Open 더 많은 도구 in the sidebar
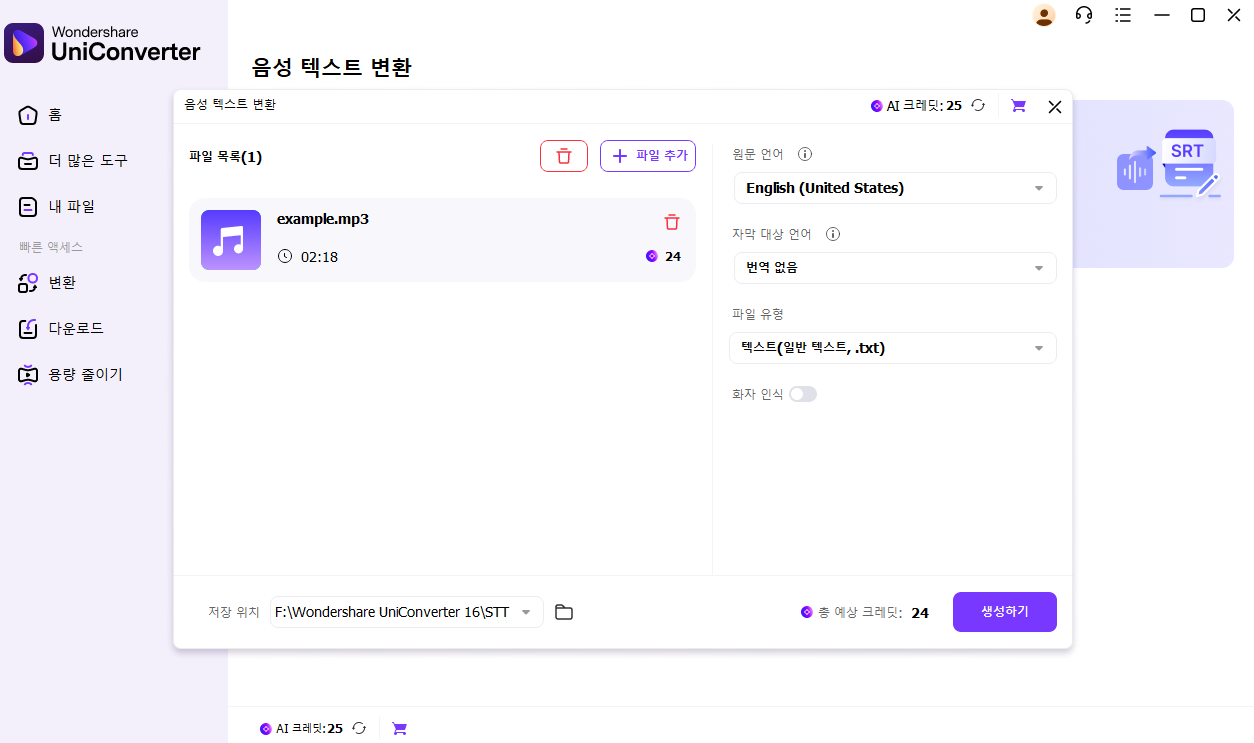Viewport: 1254px width, 743px height. (x=87, y=161)
